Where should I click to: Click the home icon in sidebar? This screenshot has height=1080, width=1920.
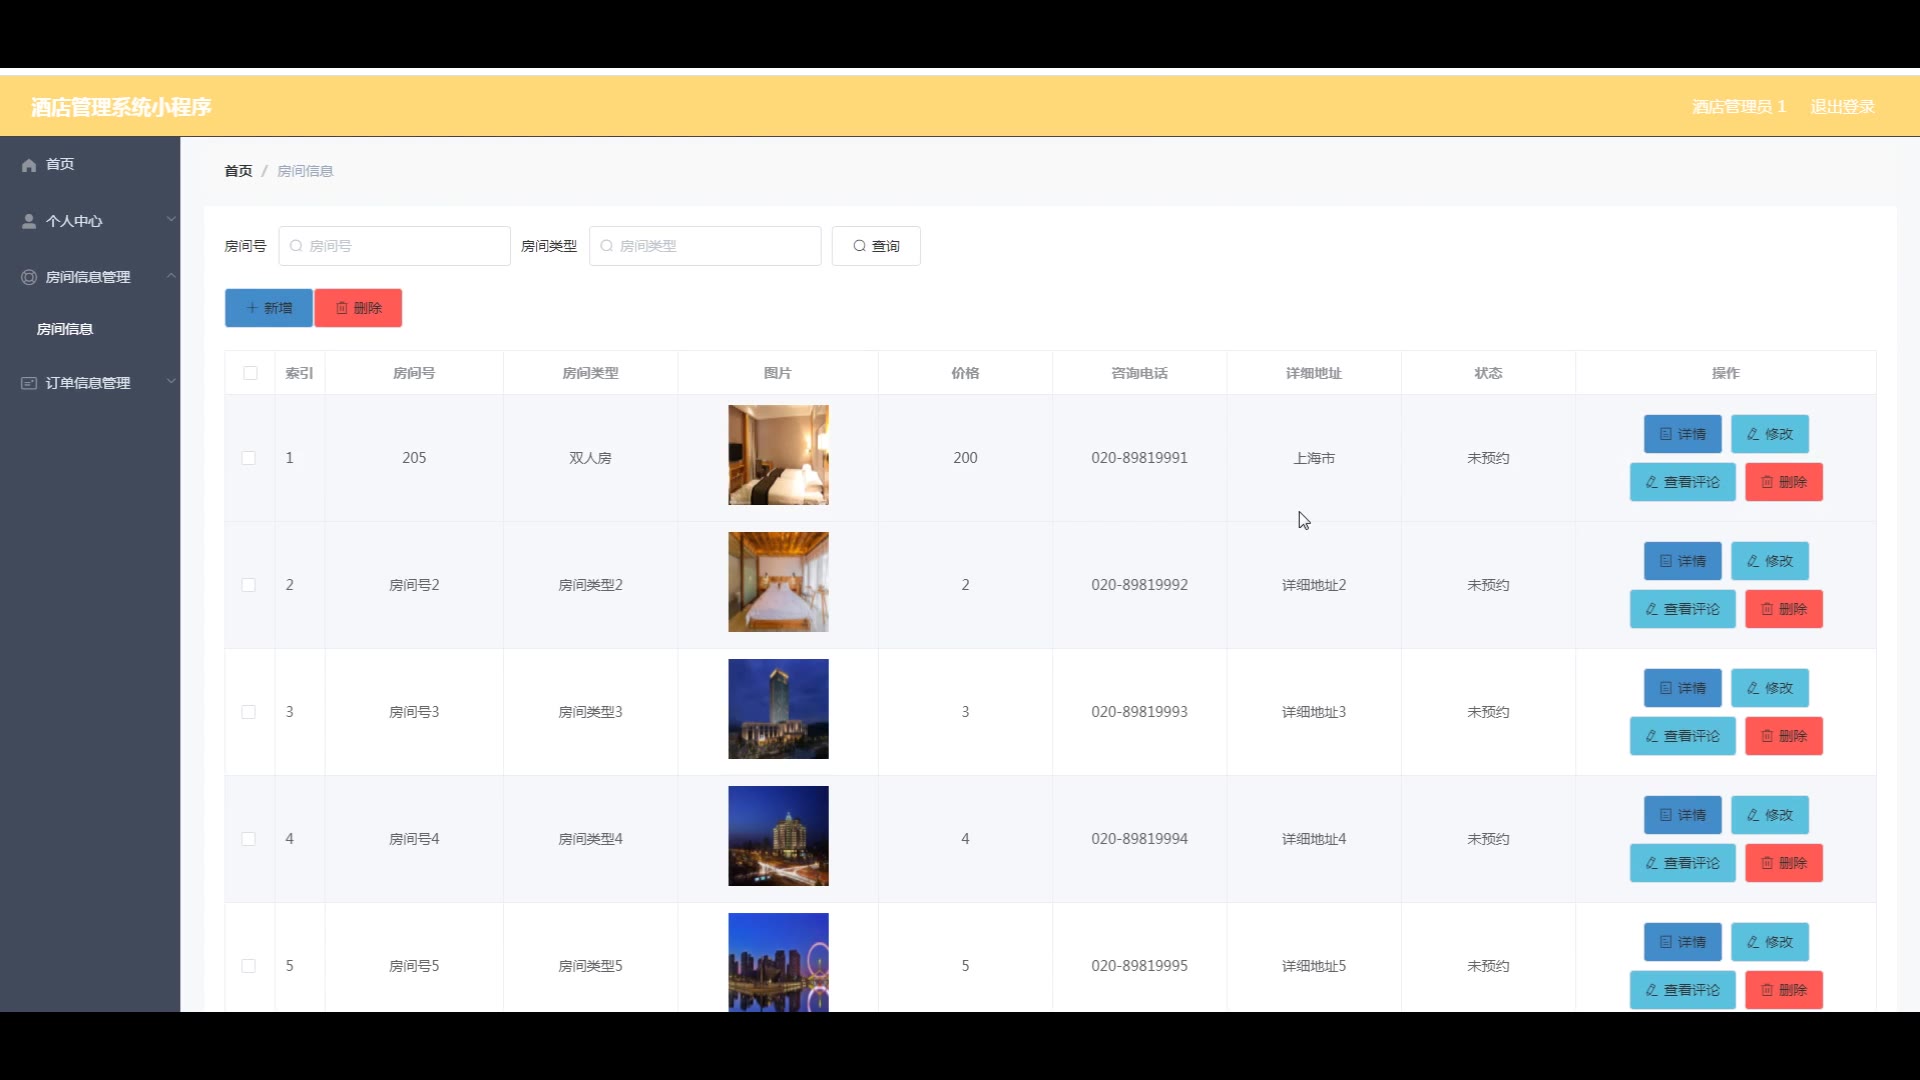coord(29,165)
